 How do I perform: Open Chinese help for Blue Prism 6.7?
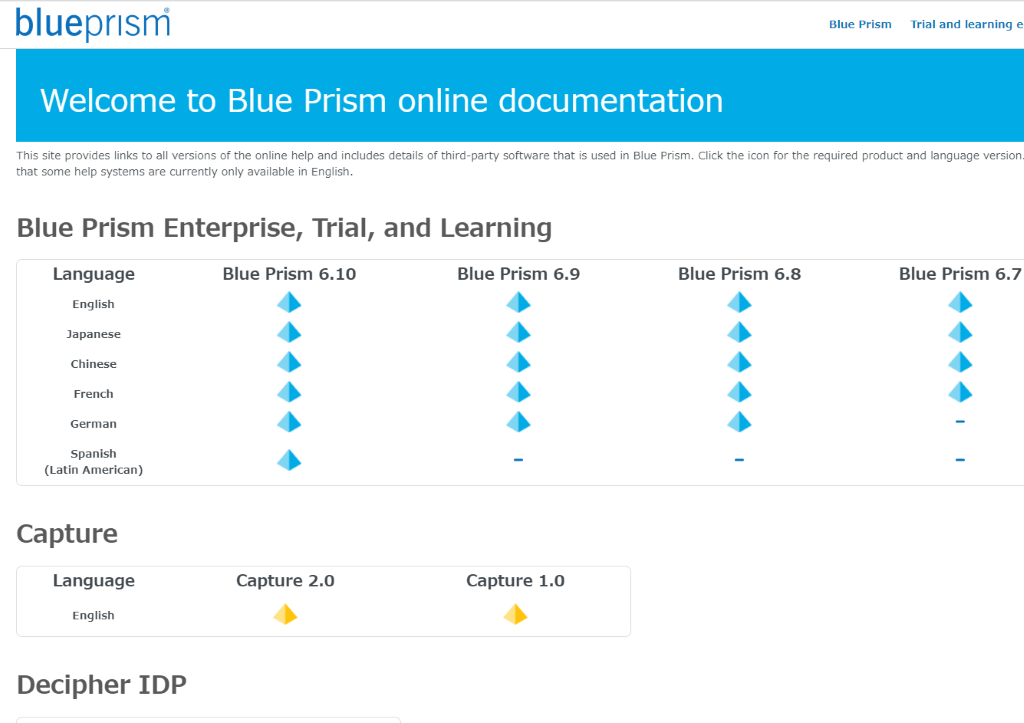click(960, 363)
